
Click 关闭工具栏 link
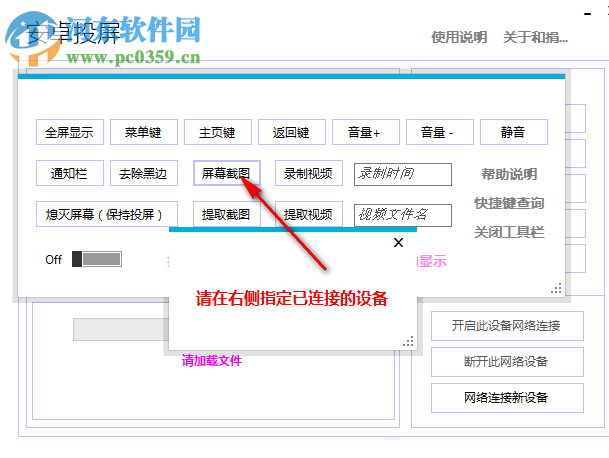(509, 232)
